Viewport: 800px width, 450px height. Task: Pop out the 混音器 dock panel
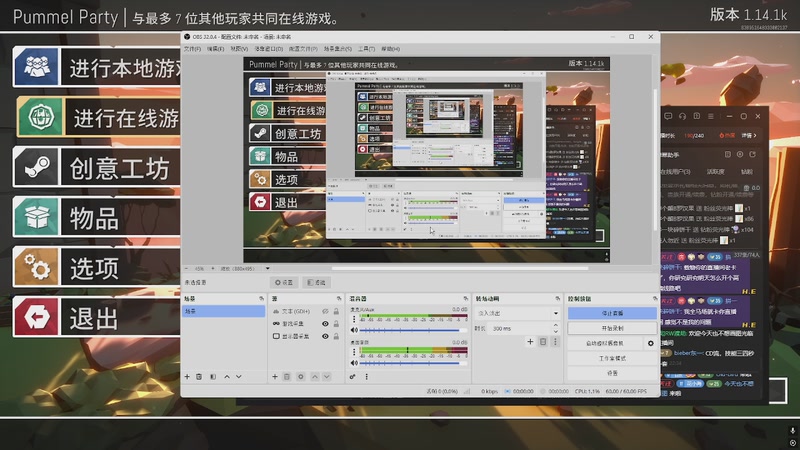465,298
